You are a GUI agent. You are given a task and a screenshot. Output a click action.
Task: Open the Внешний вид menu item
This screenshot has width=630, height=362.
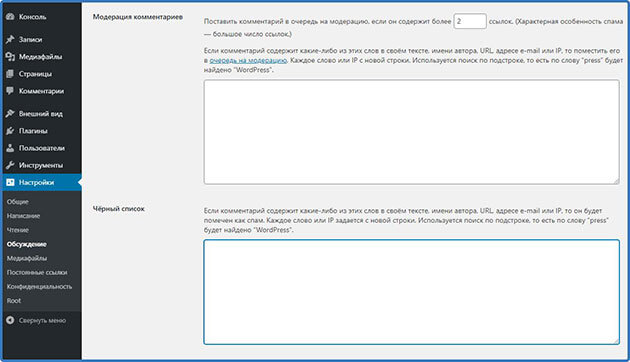click(42, 114)
